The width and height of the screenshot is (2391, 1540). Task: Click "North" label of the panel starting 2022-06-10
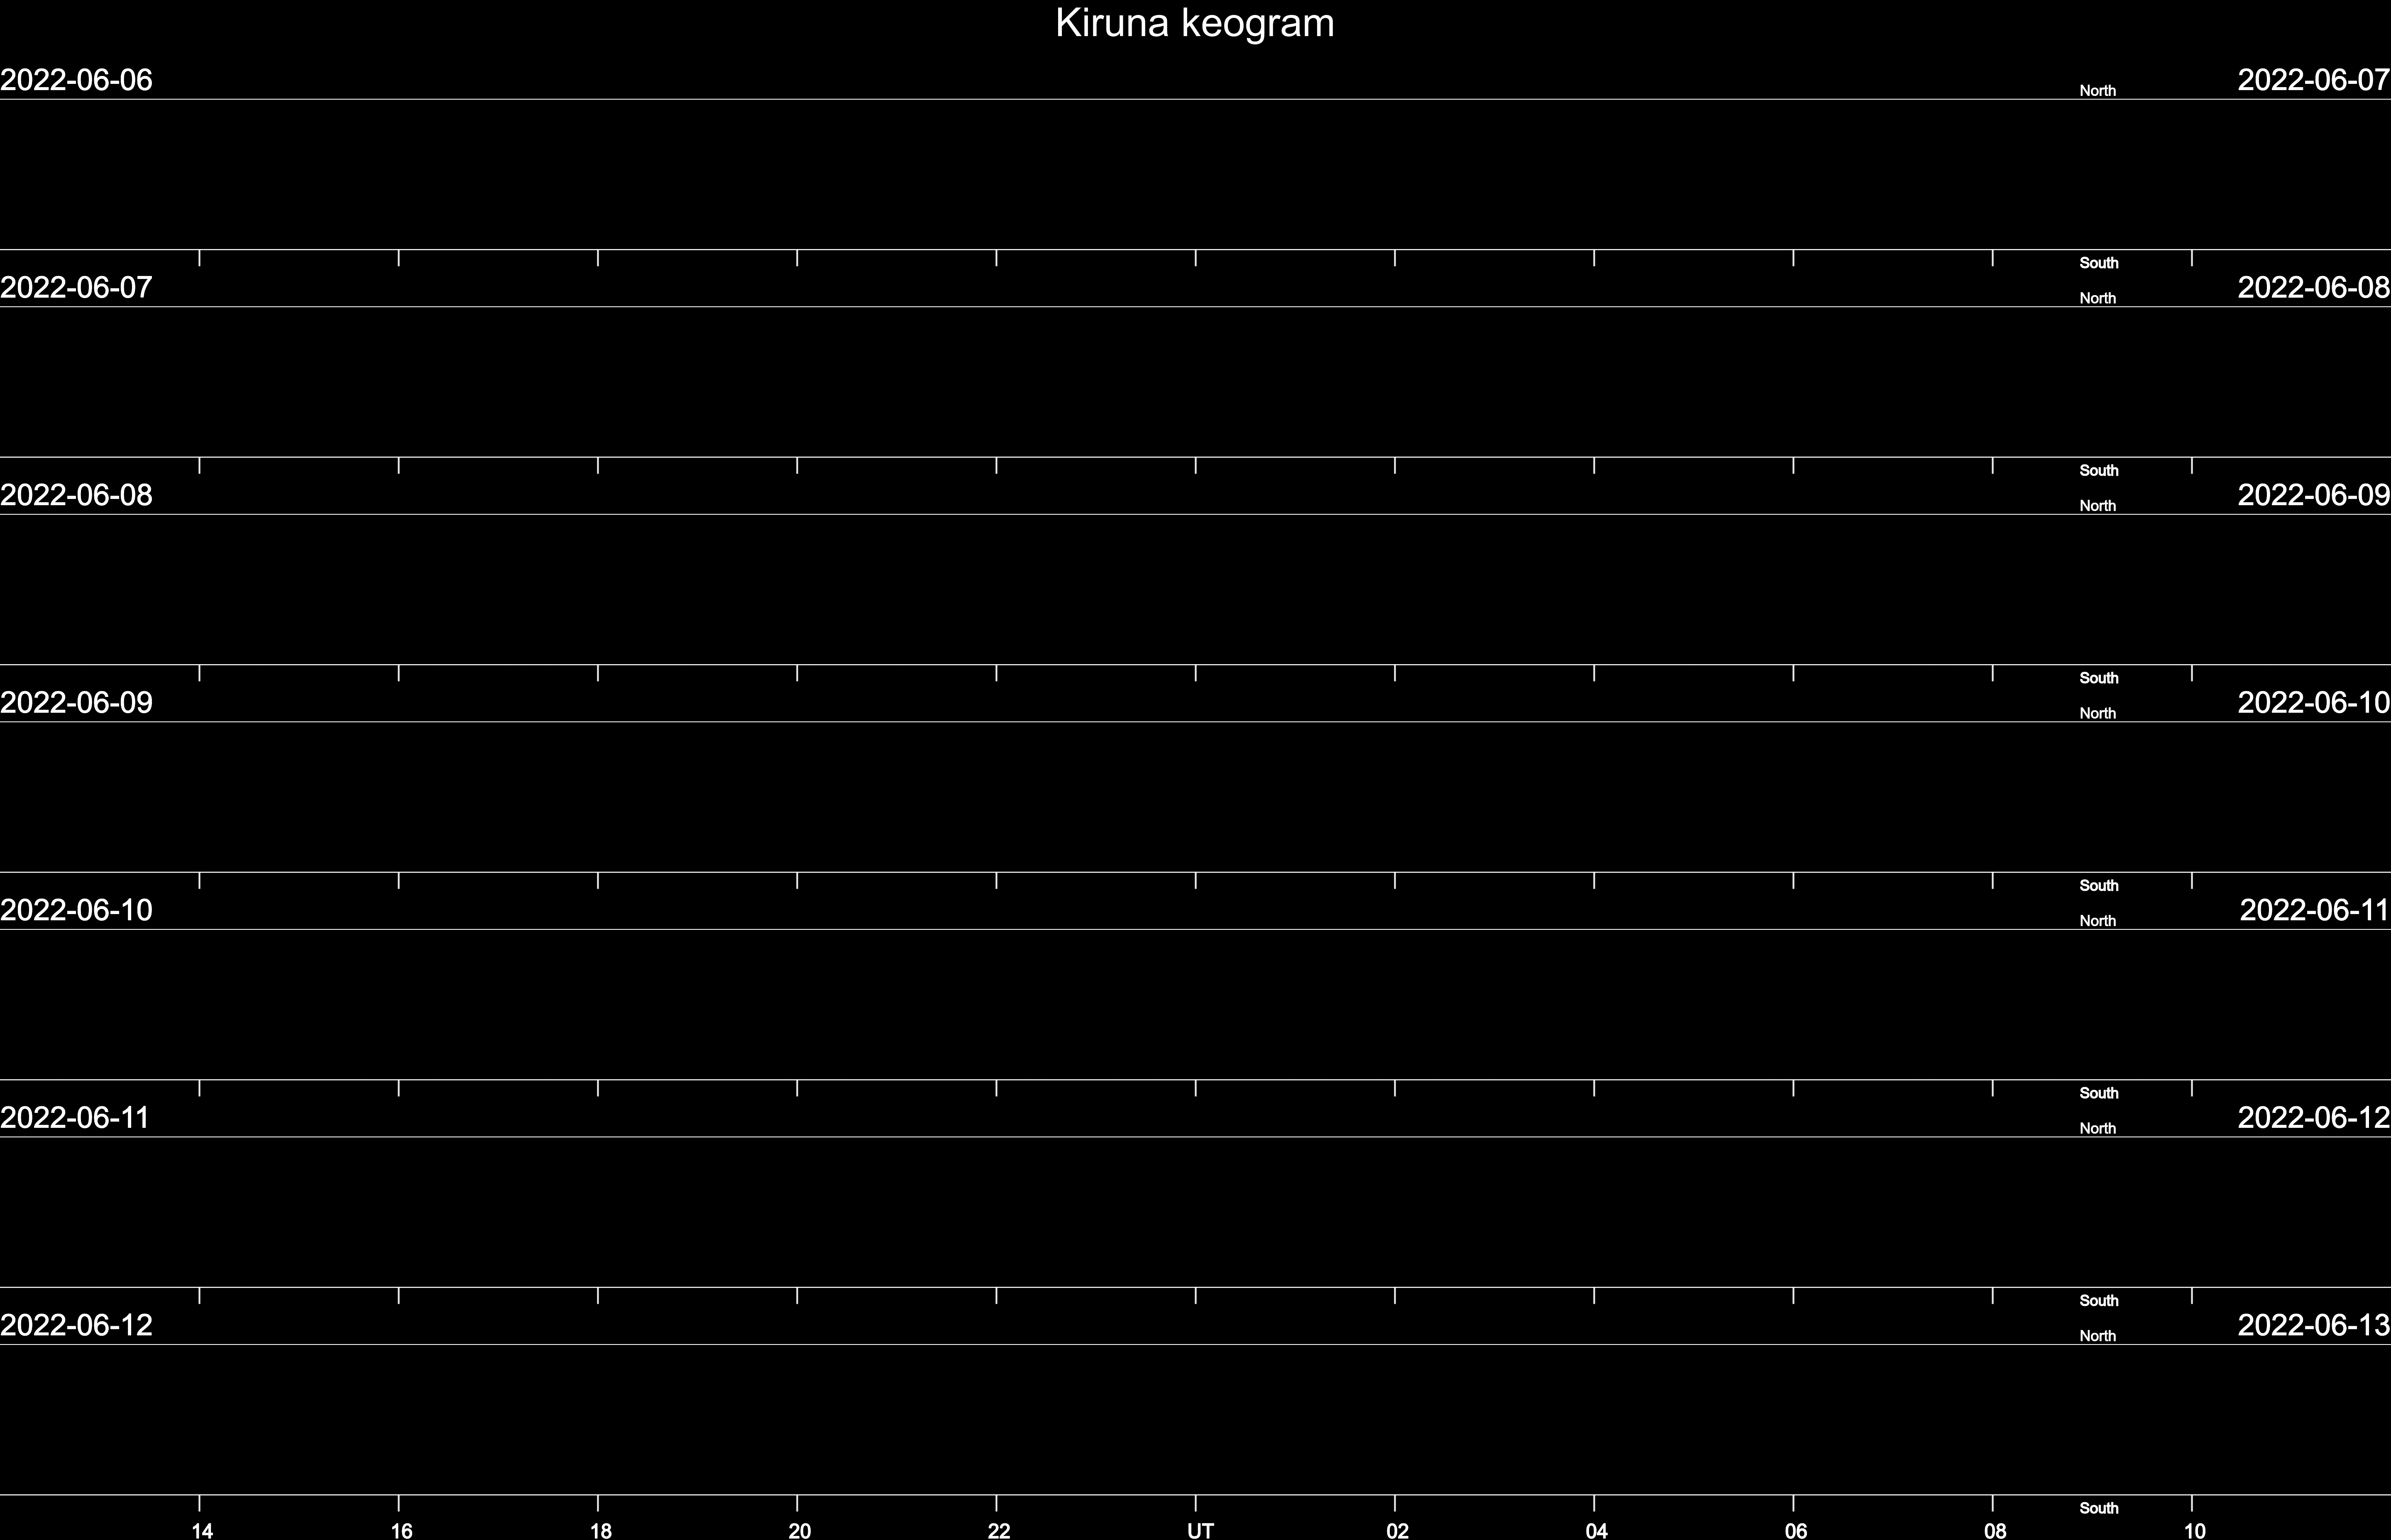(2098, 921)
